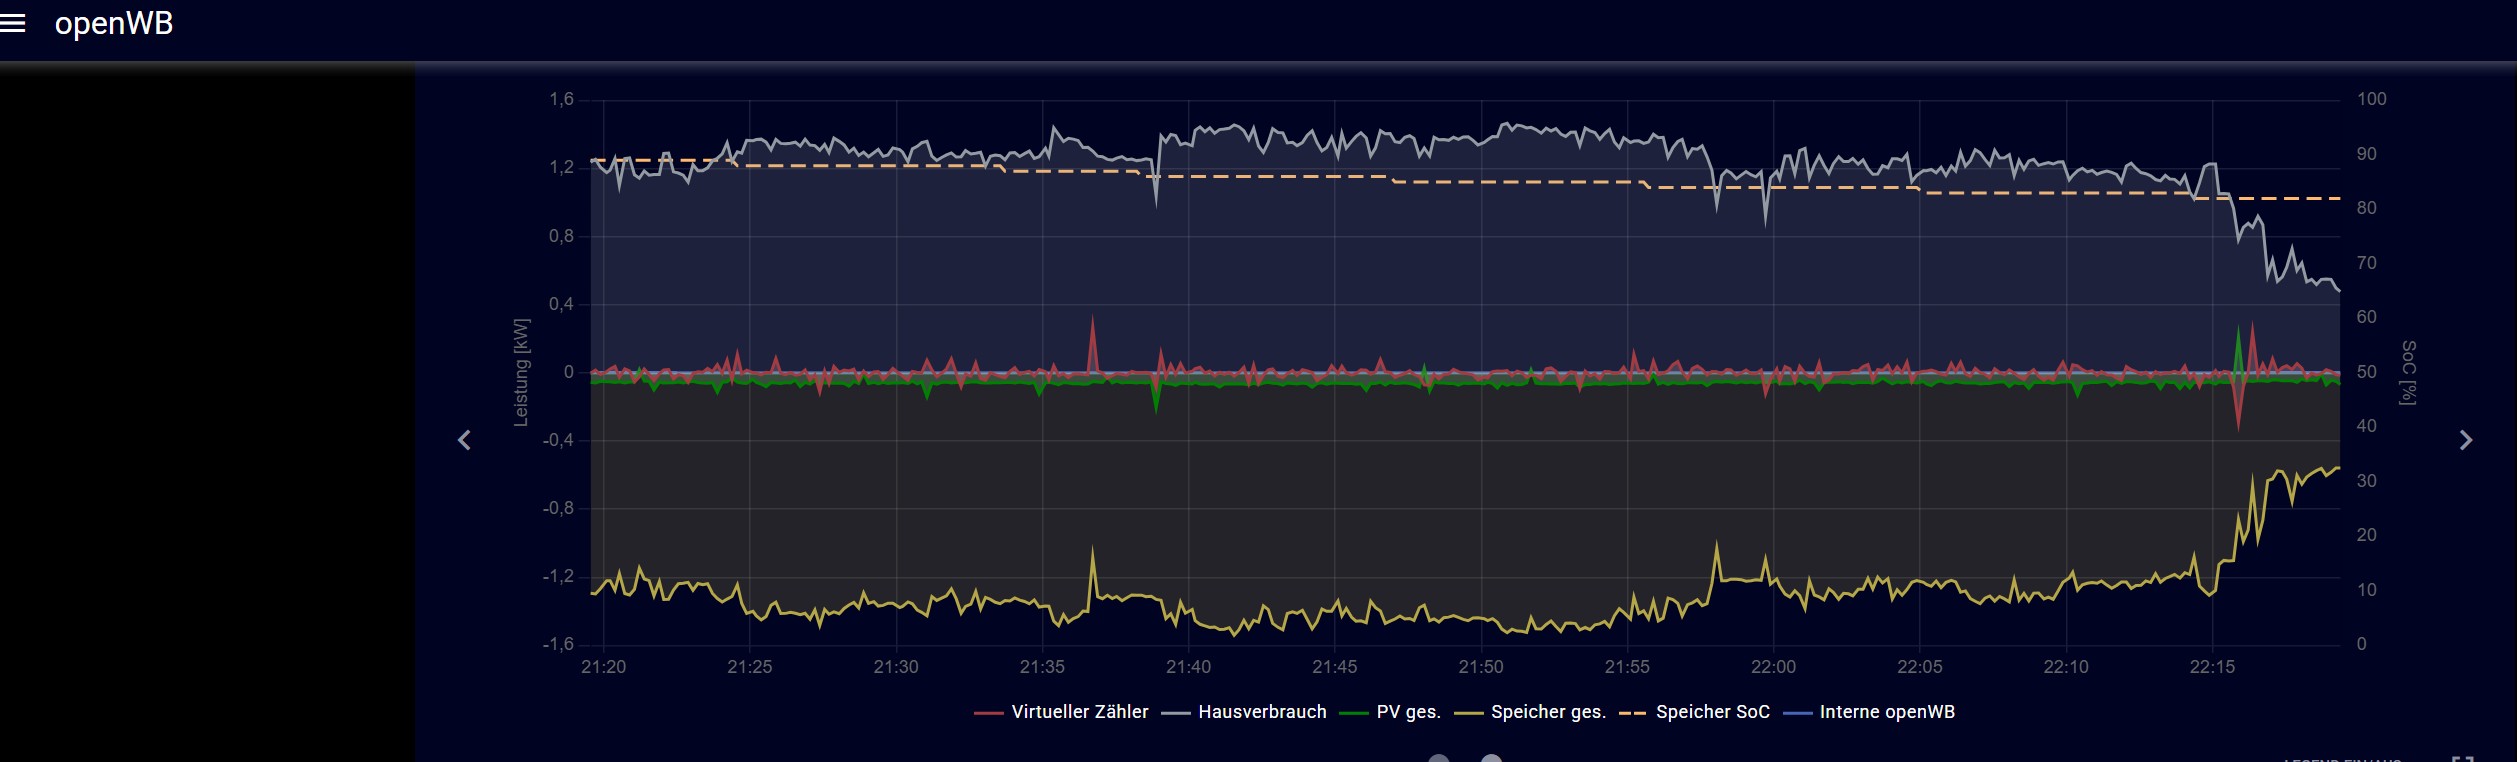Click the Leistung [kW] axis title

tap(521, 372)
